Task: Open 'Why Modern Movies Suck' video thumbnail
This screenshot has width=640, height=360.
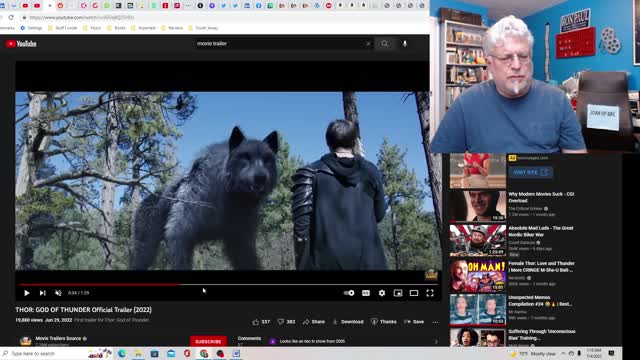Action: click(x=478, y=206)
